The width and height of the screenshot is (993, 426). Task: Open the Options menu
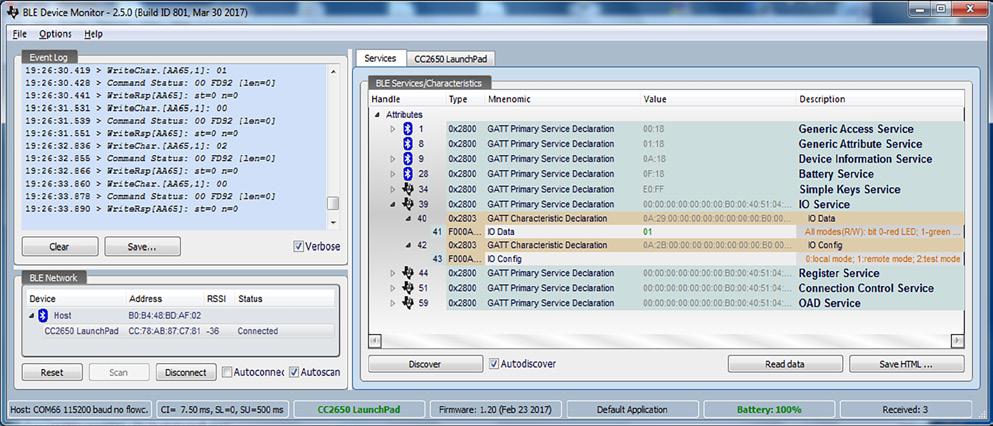click(55, 34)
